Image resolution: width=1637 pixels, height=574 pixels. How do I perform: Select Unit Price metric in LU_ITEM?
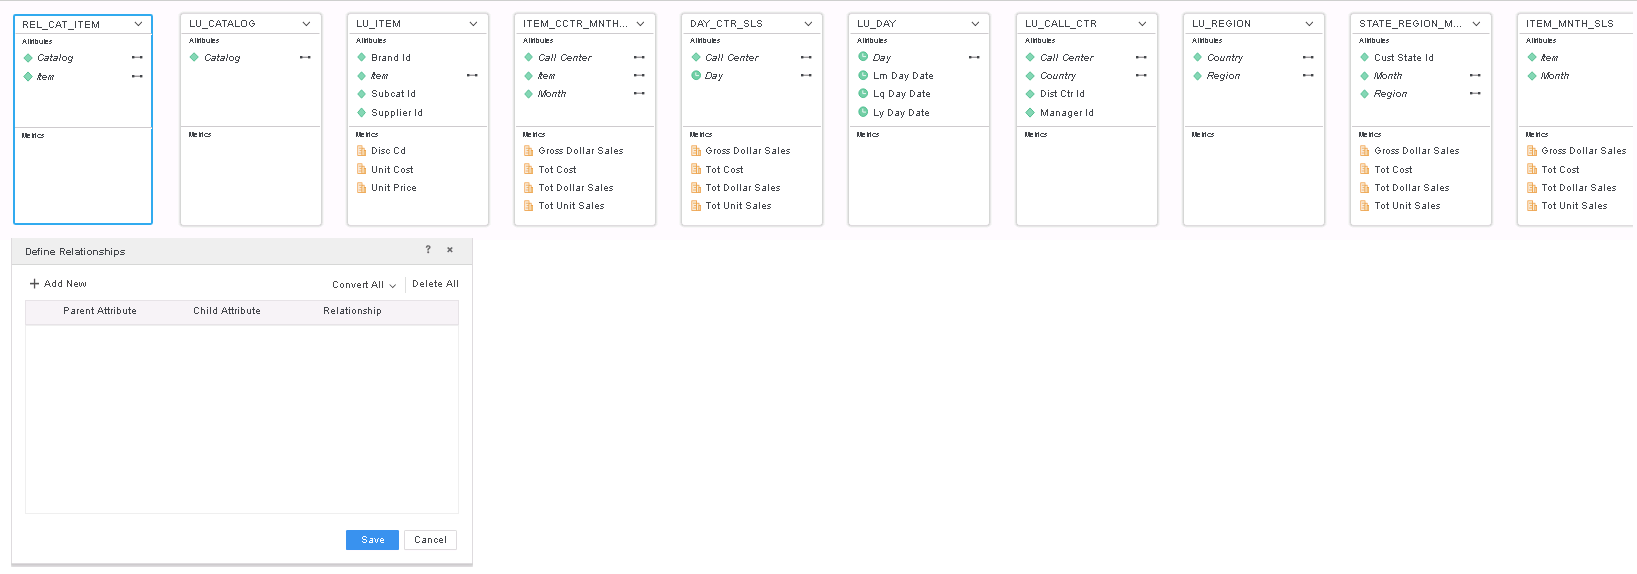(394, 188)
